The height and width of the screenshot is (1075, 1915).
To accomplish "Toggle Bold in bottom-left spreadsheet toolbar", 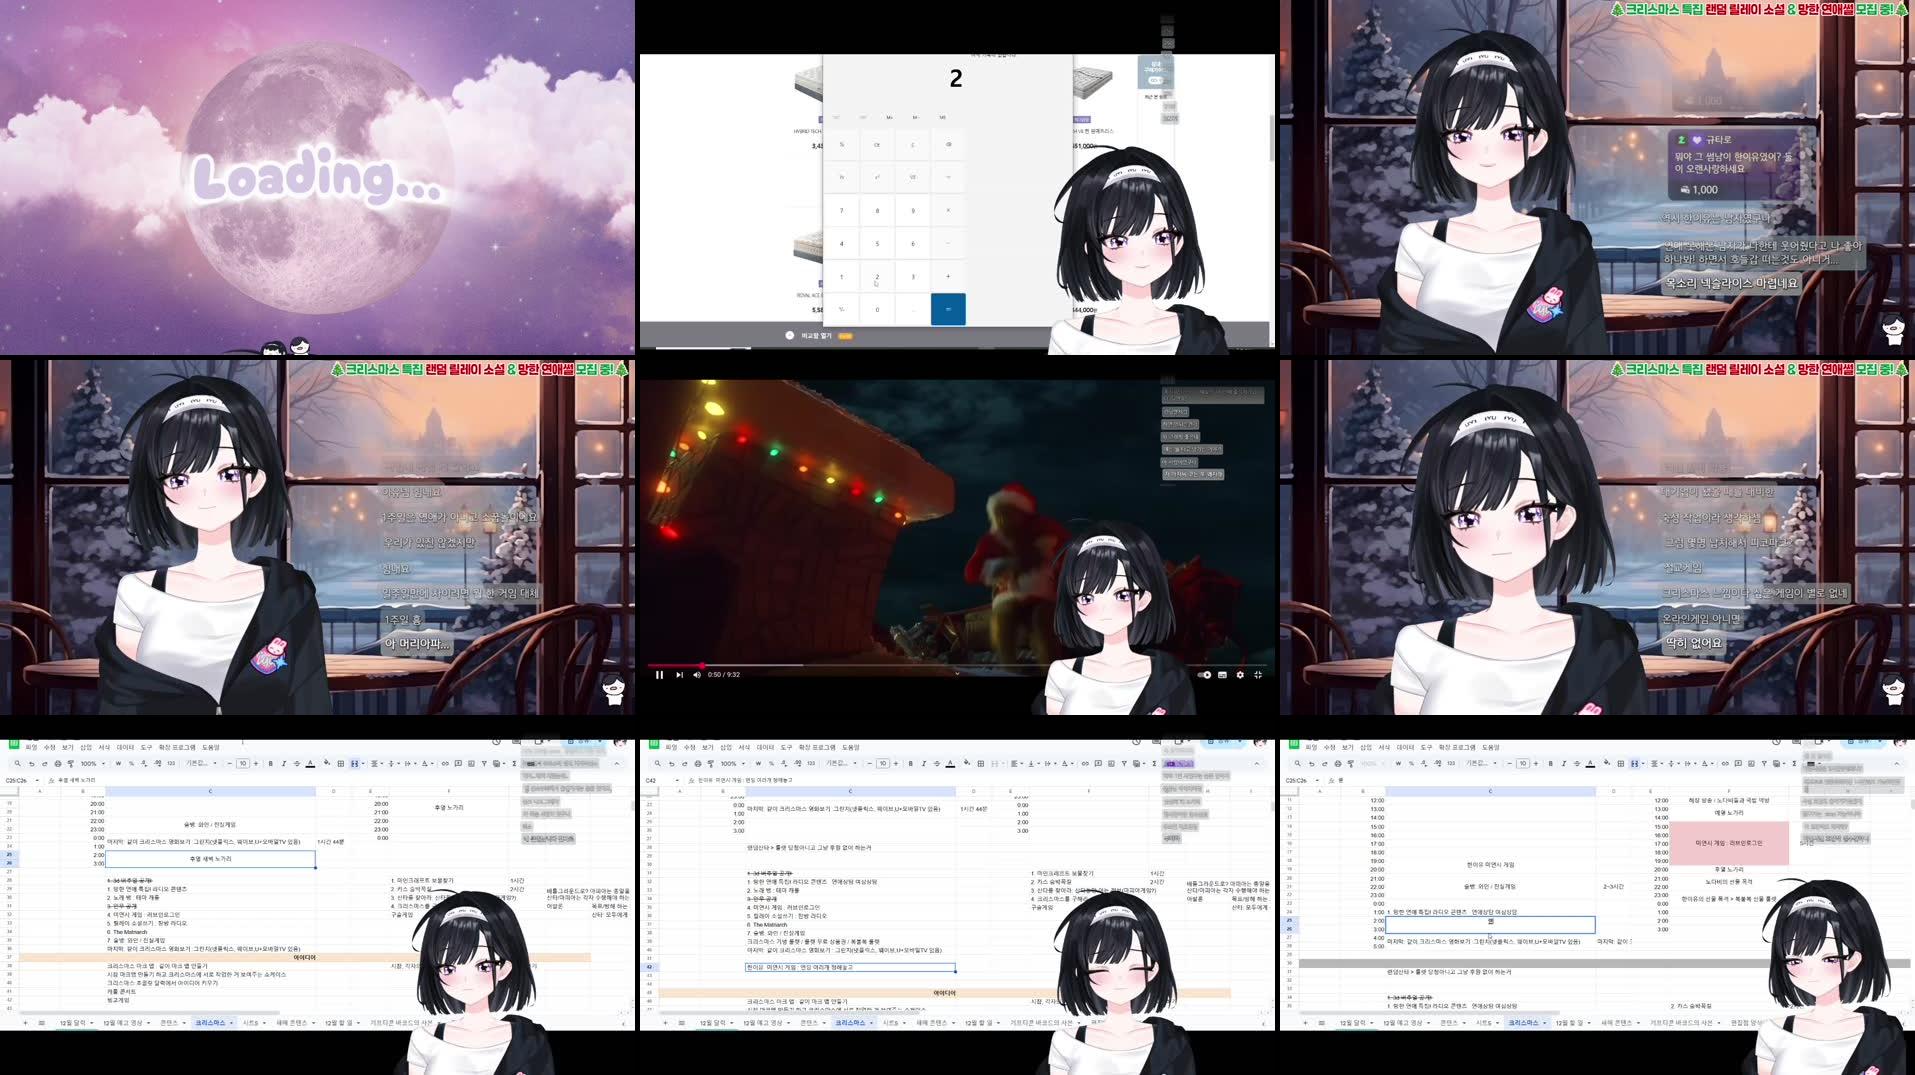I will pos(270,764).
